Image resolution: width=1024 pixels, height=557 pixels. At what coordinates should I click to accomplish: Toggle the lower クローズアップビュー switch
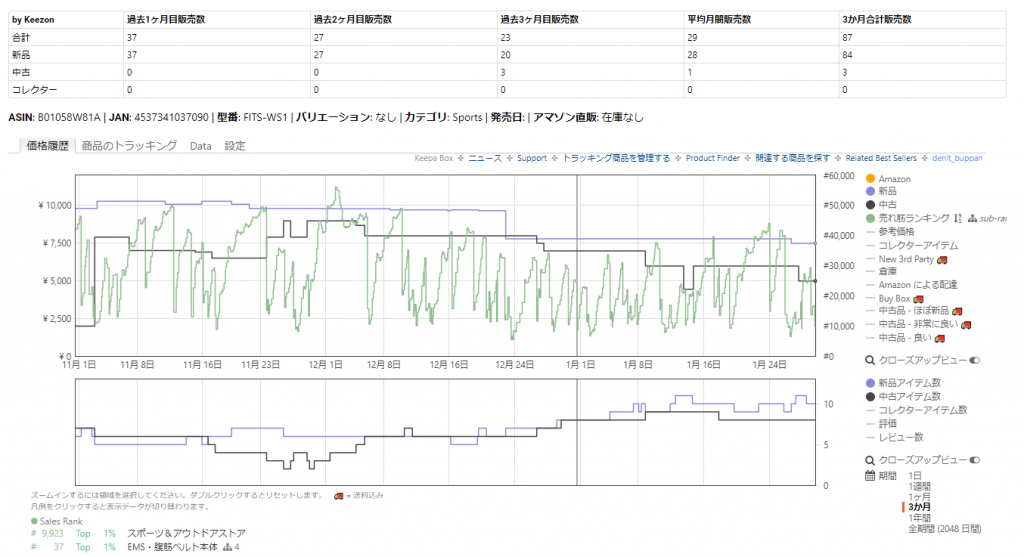click(x=975, y=459)
